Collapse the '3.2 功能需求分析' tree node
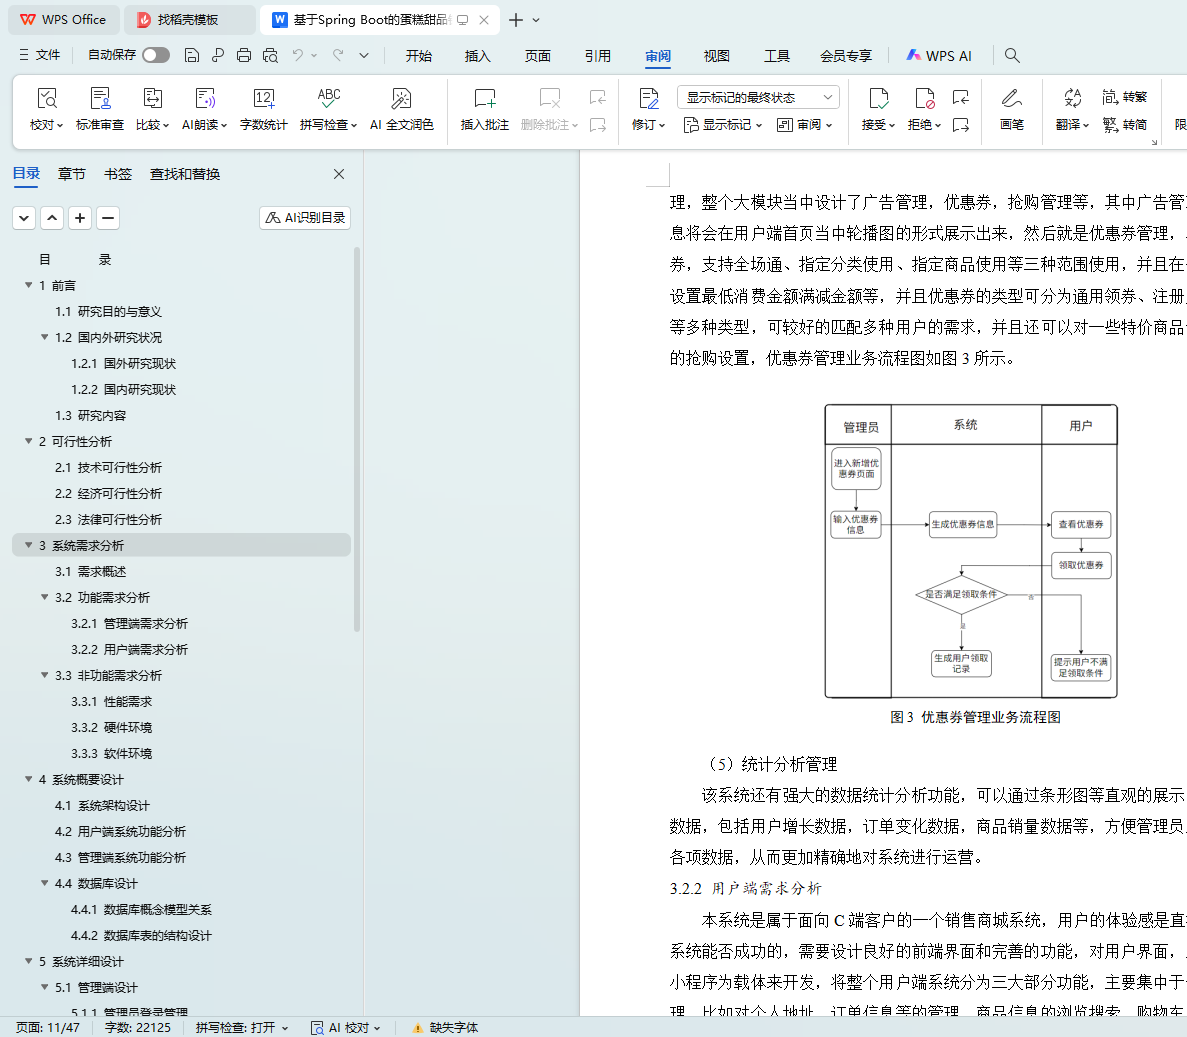The image size is (1187, 1037). click(x=45, y=597)
